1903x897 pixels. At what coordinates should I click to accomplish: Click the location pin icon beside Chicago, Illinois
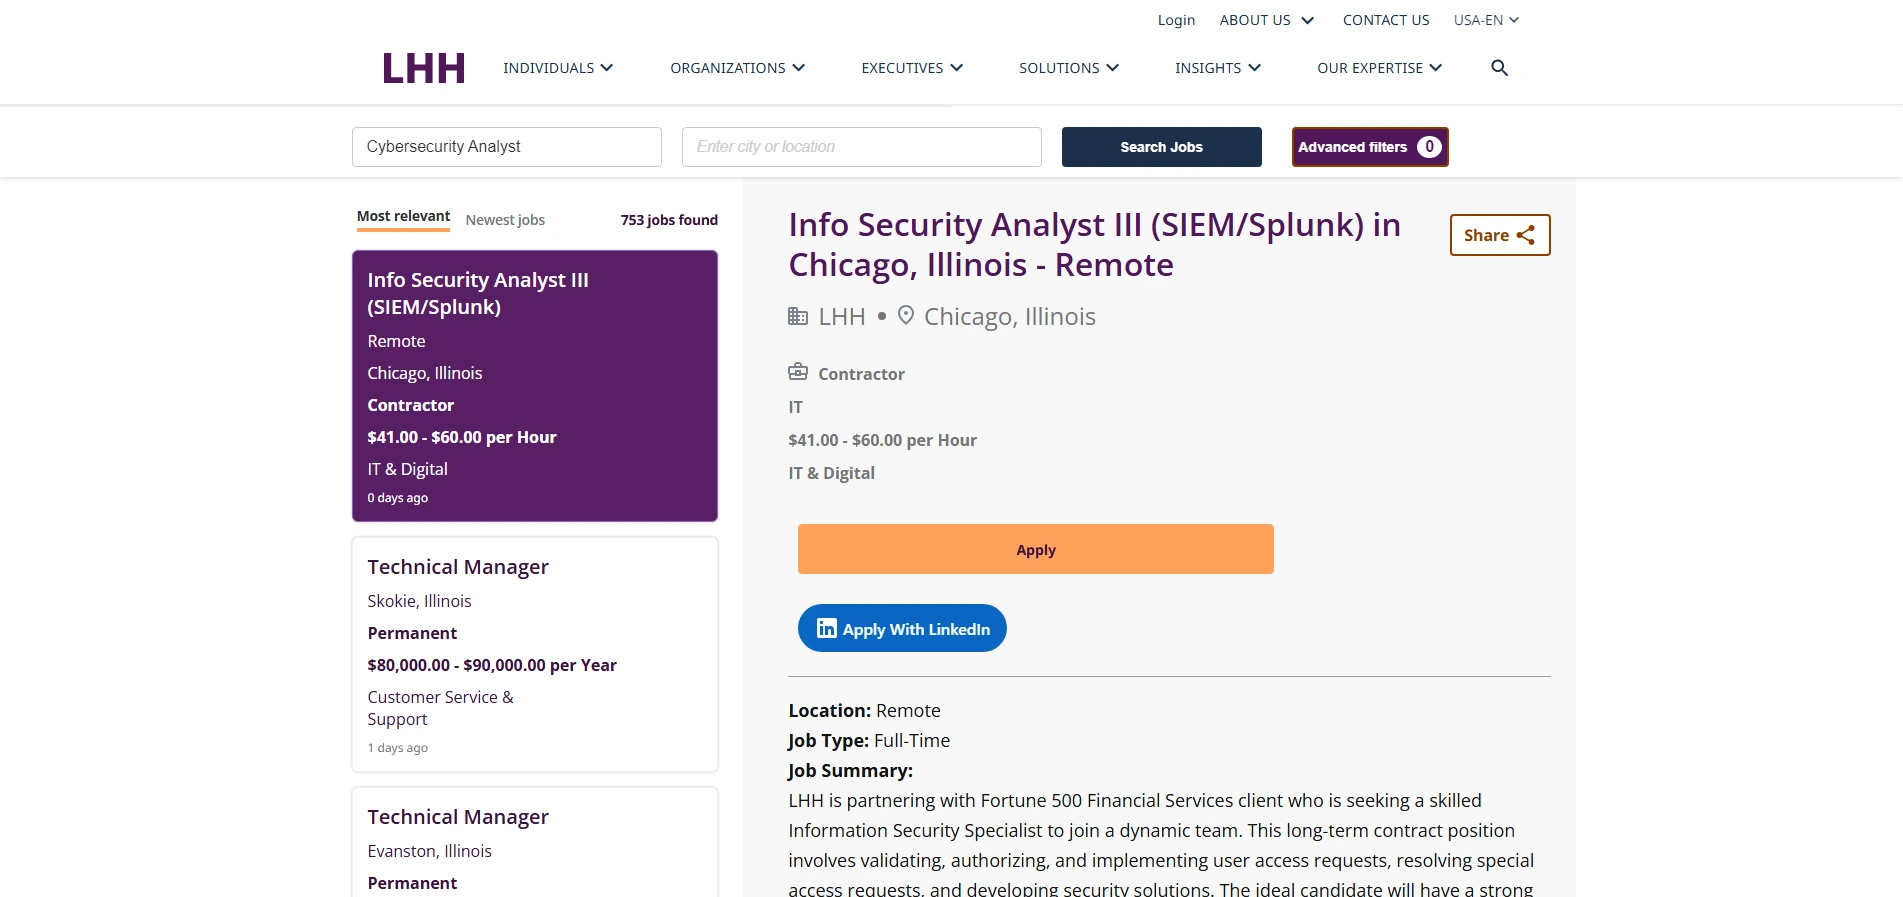coord(906,315)
